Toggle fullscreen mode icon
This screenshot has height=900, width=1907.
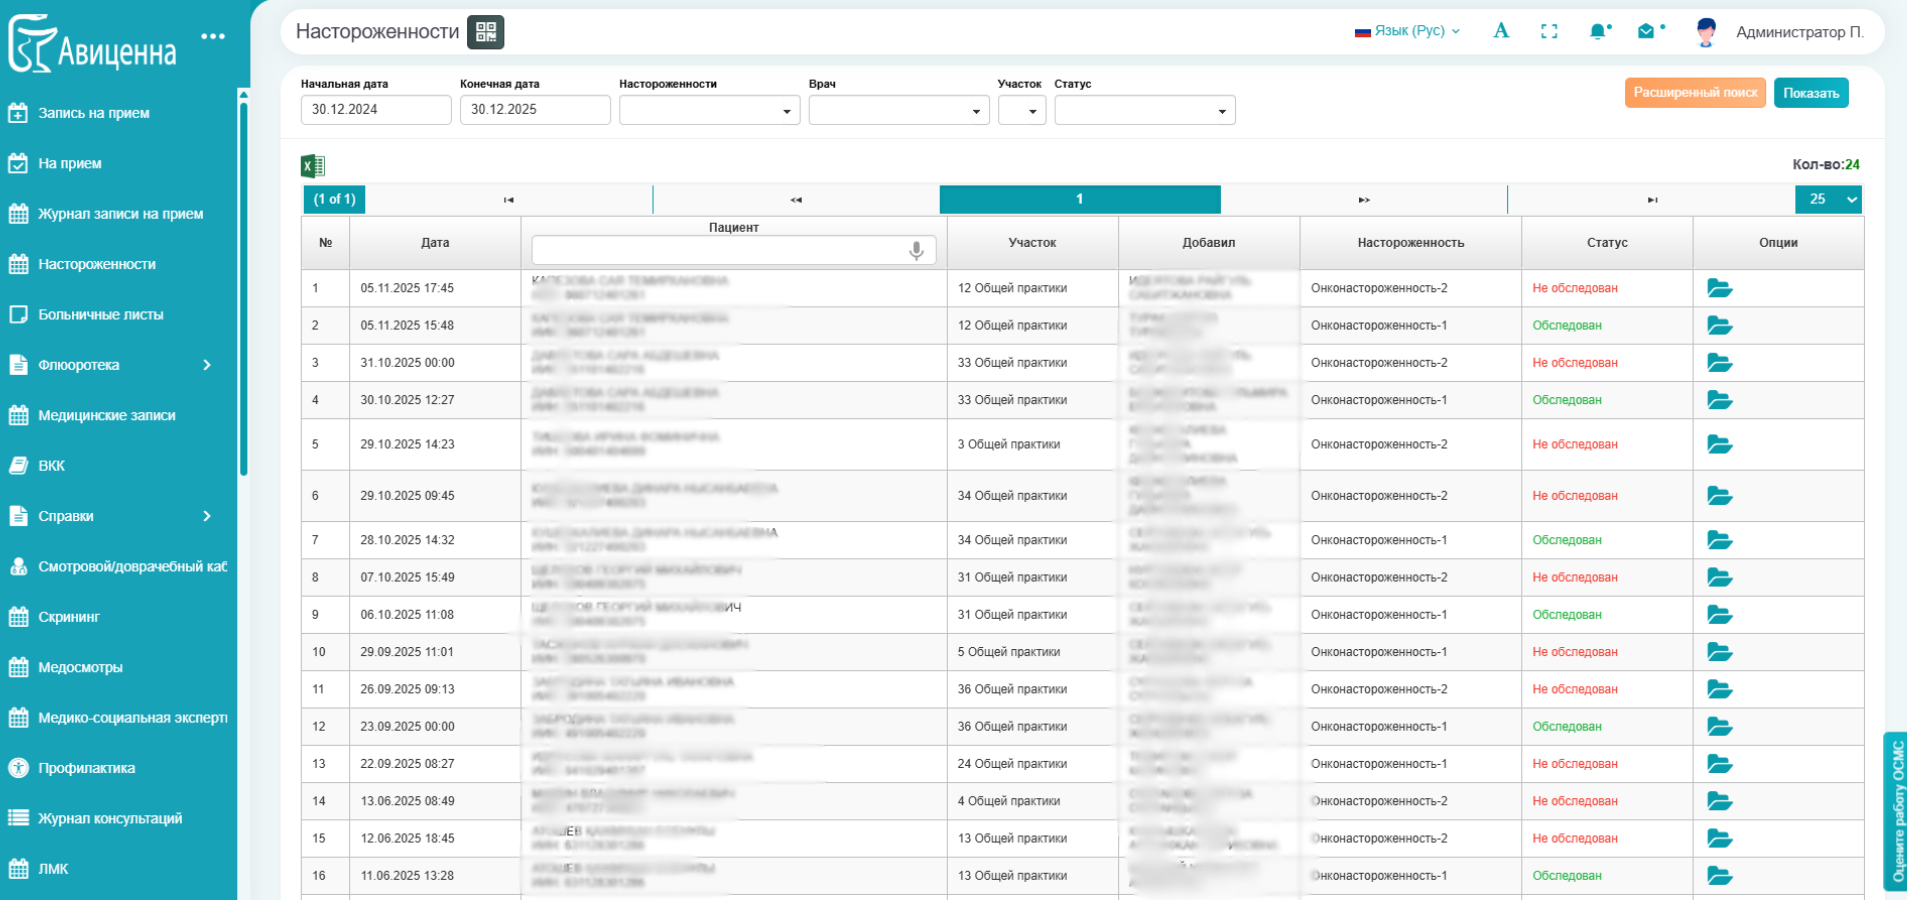(1549, 32)
